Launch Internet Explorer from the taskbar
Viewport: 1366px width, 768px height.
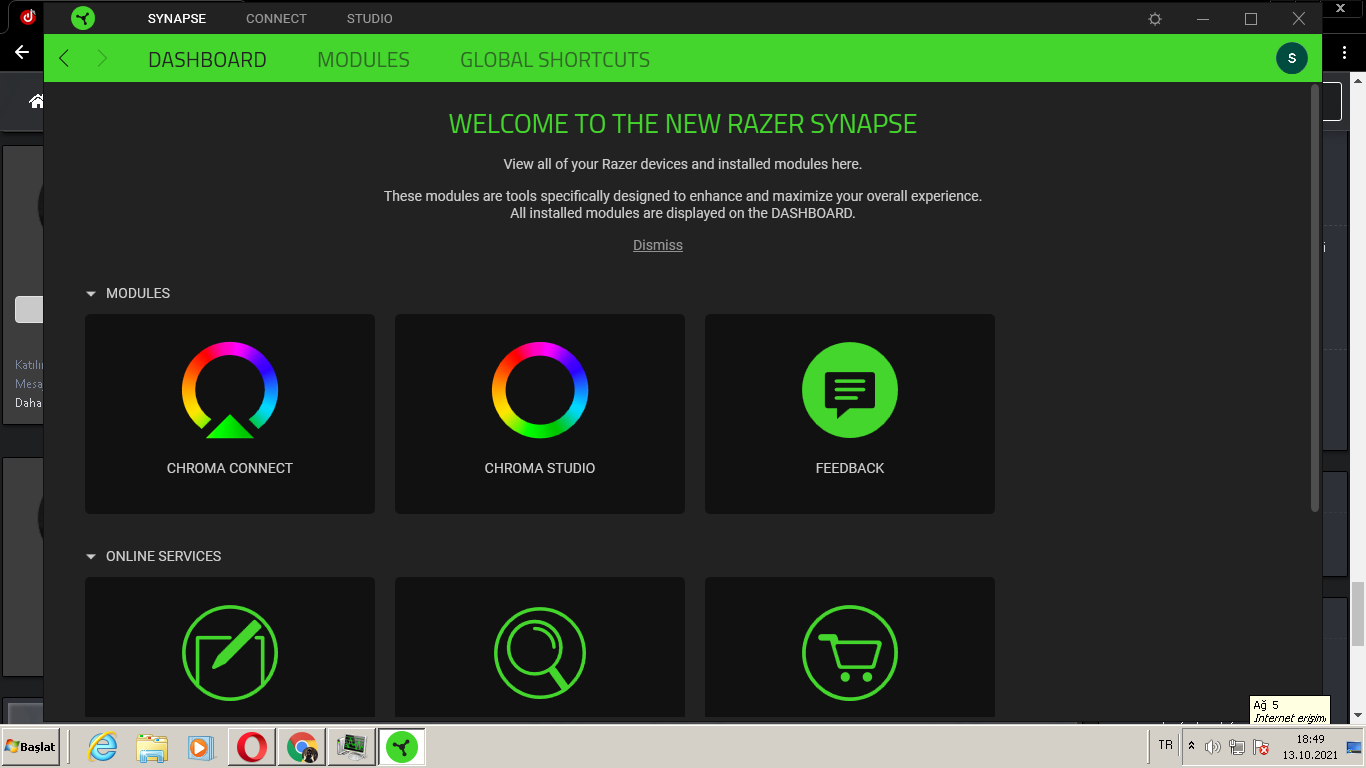coord(102,747)
